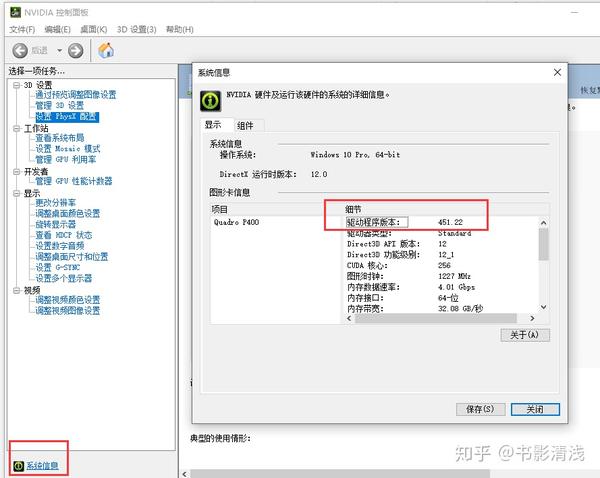Viewport: 600px width, 478px height.
Task: Click the main window bottom scroll-left arrow
Action: click(184, 474)
